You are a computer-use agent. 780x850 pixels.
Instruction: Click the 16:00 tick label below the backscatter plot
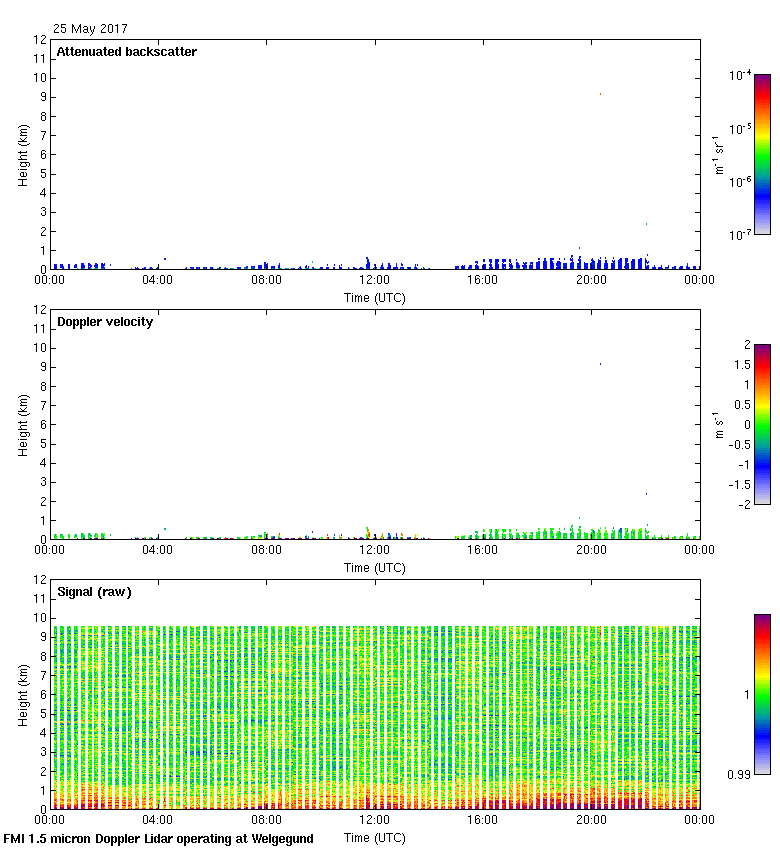483,281
